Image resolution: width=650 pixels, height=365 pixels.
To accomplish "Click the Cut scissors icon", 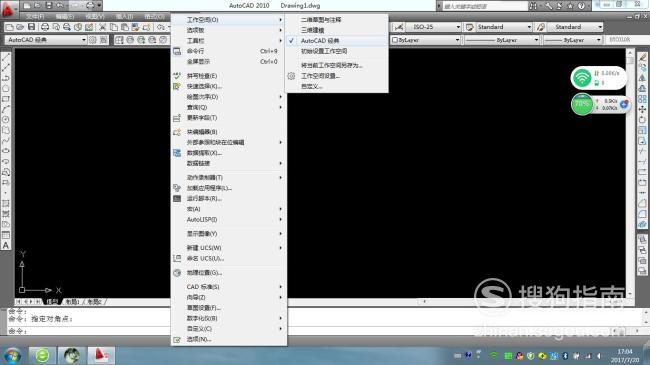I will point(102,27).
